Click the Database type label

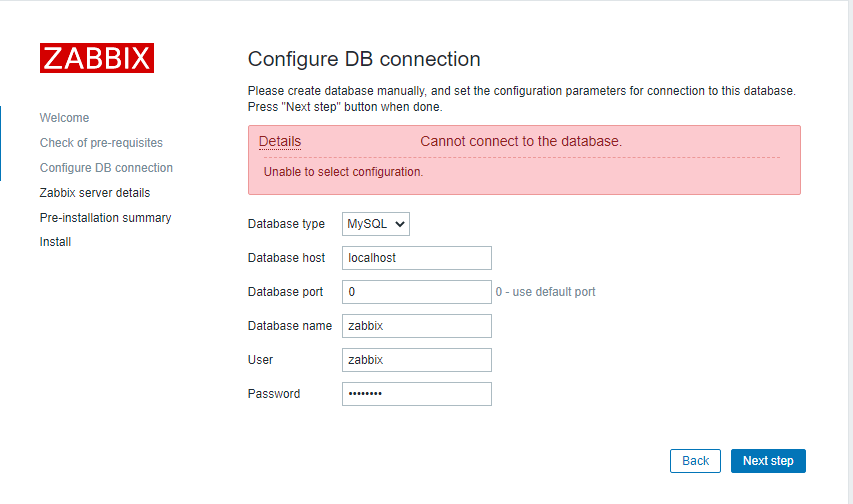(x=286, y=224)
